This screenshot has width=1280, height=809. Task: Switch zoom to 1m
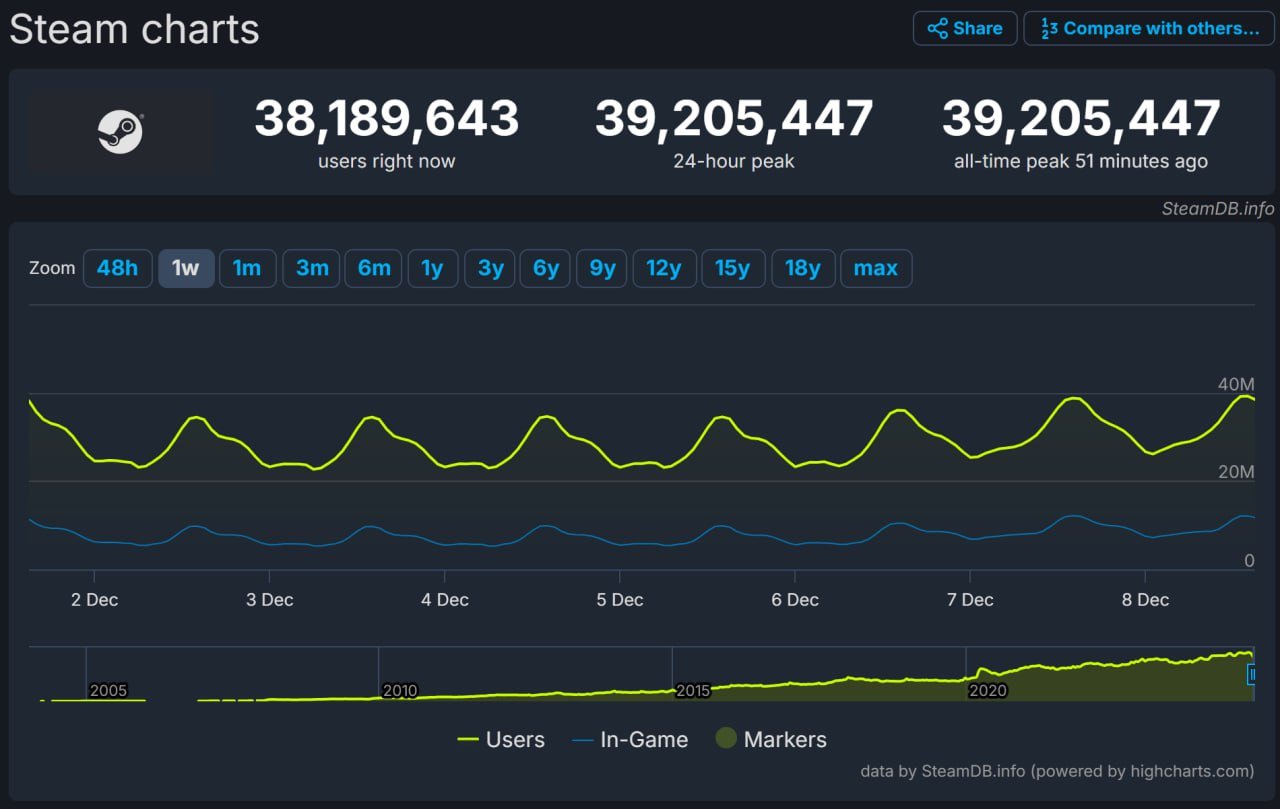[x=247, y=268]
